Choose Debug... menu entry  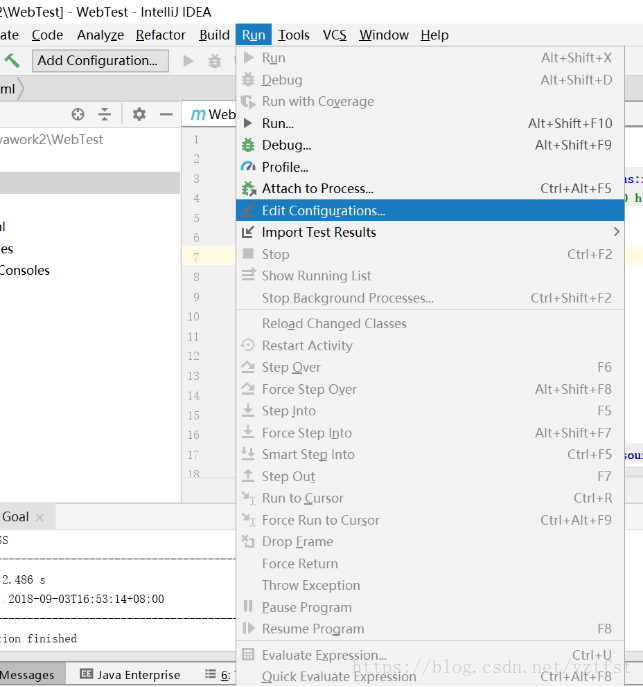pos(430,145)
